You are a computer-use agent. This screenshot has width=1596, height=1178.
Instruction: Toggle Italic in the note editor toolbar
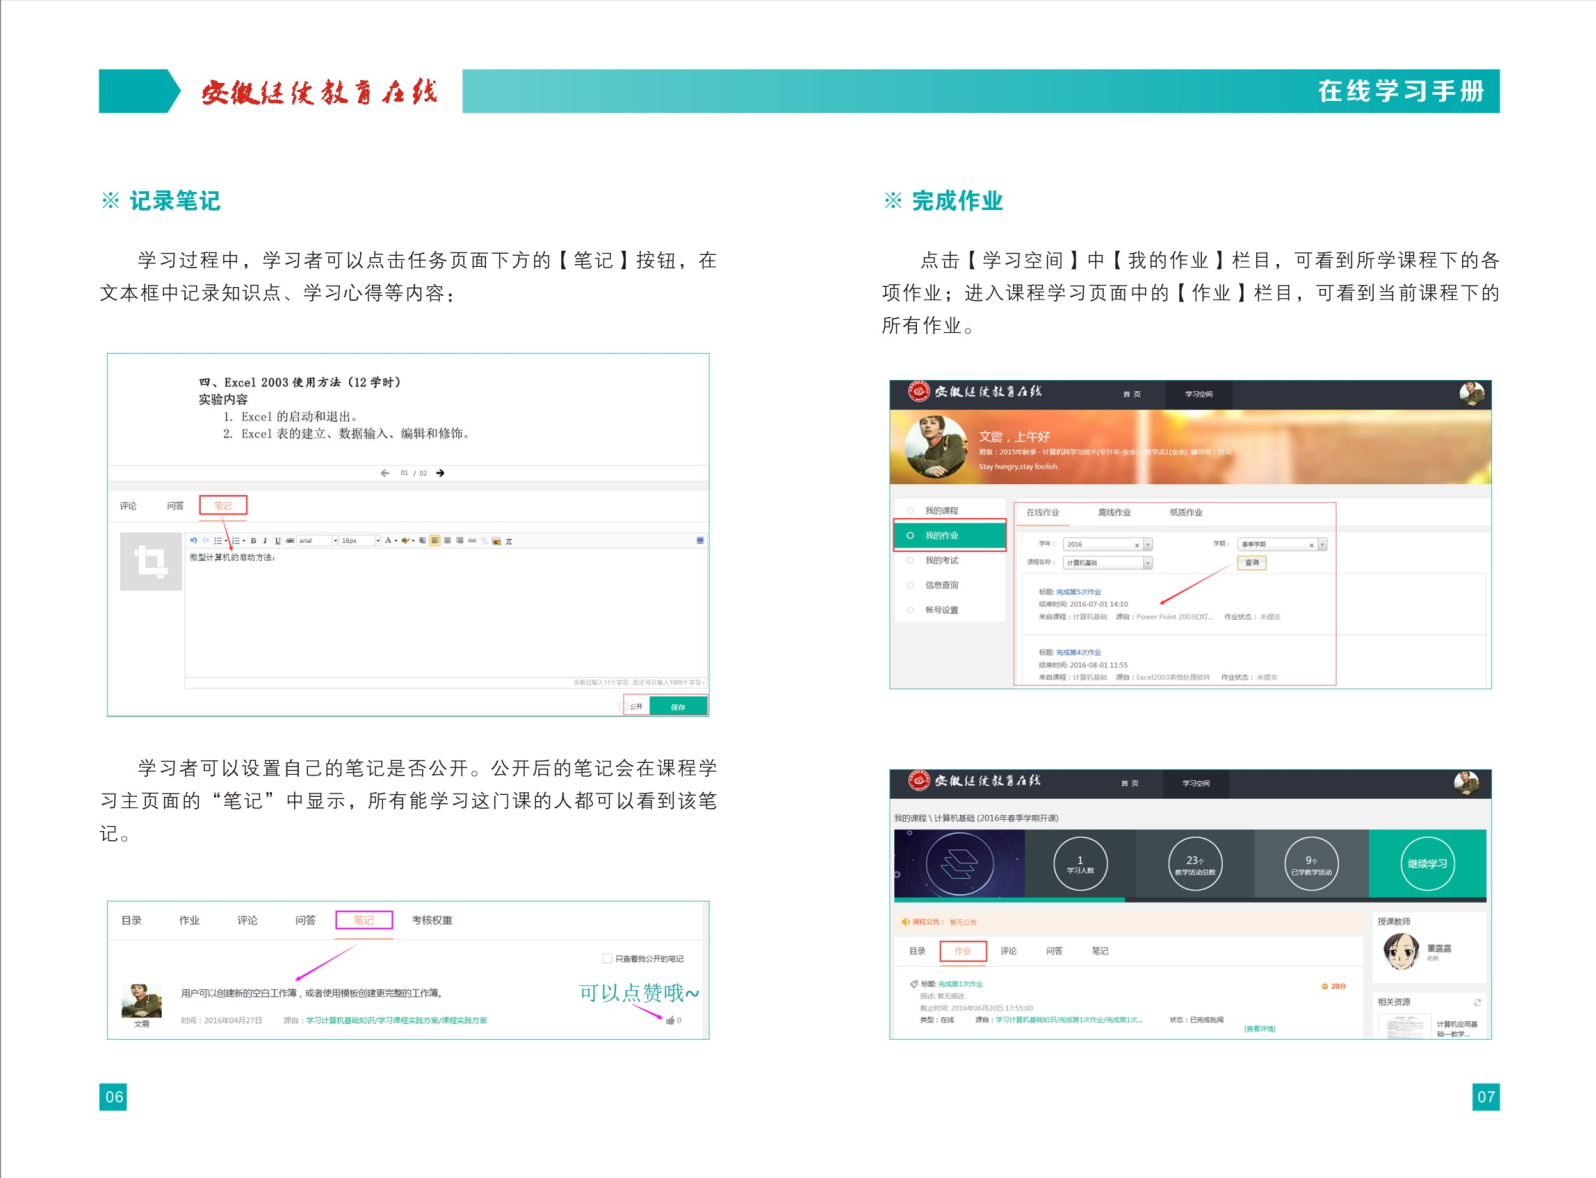[x=265, y=541]
